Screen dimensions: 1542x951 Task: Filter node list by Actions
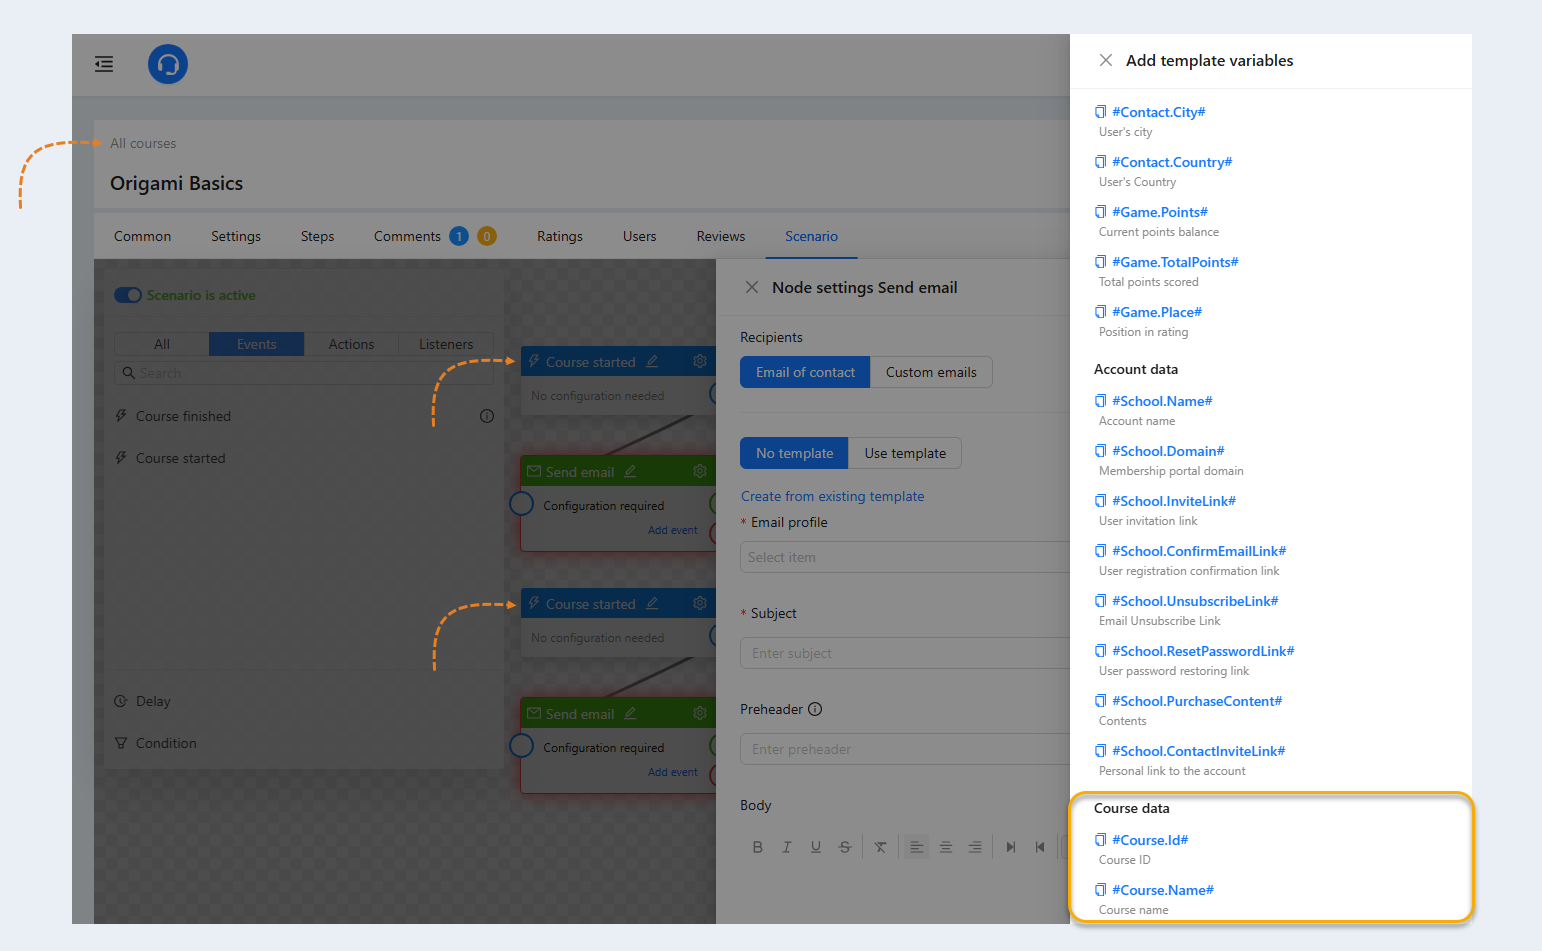351,344
